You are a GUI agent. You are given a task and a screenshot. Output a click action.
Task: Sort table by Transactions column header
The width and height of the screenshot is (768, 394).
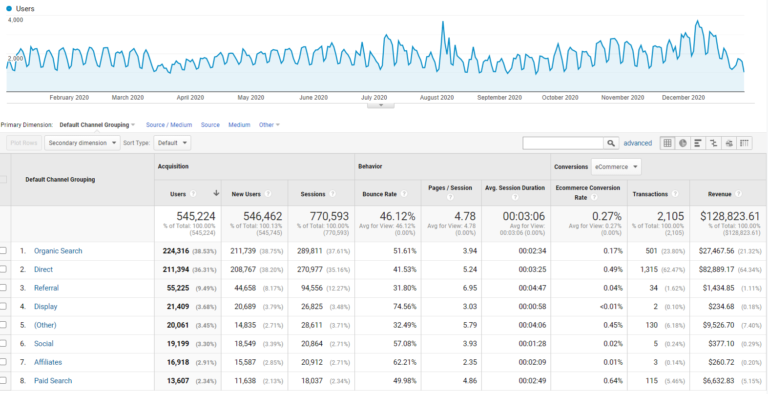pyautogui.click(x=649, y=194)
